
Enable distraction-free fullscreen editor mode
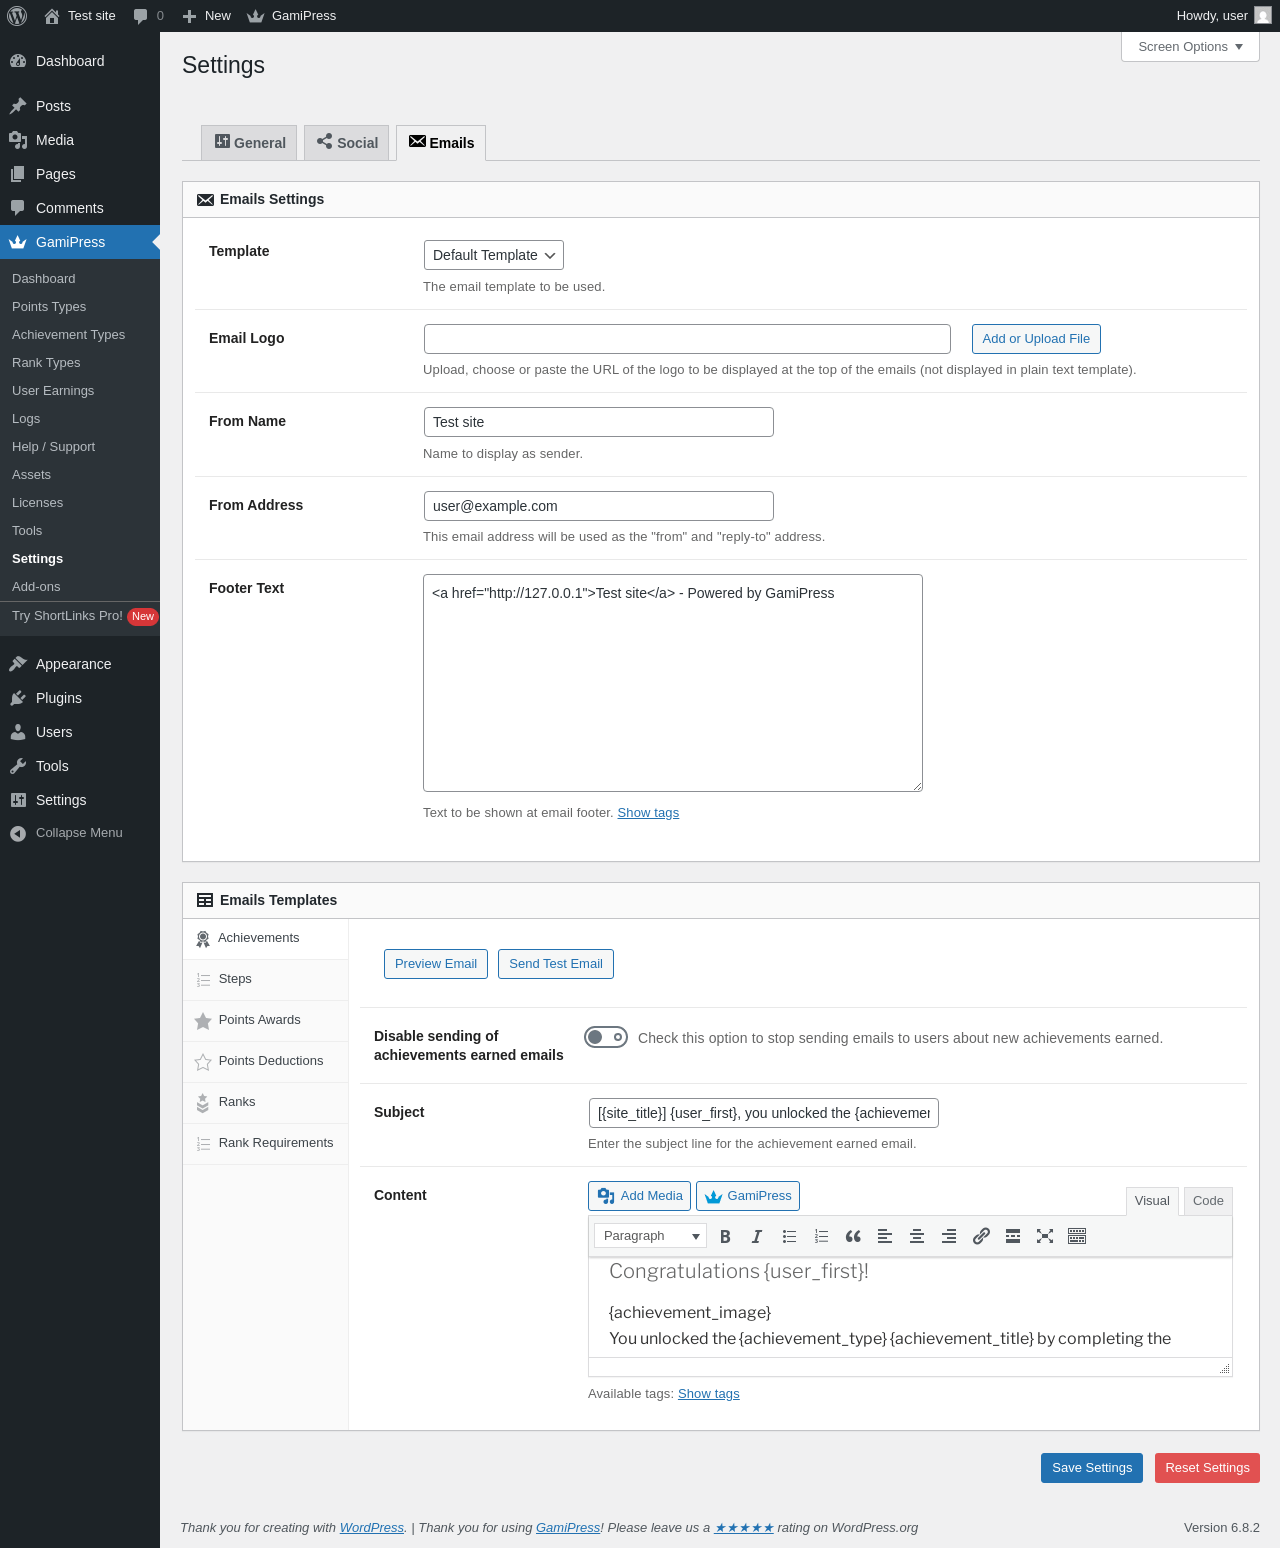click(1045, 1236)
